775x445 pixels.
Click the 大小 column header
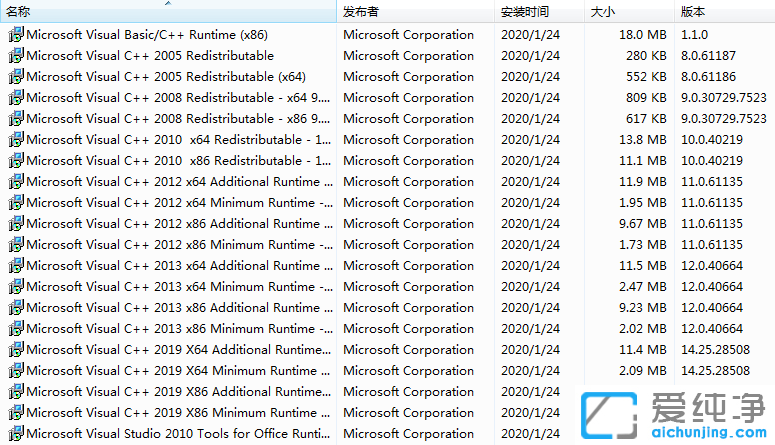[603, 12]
